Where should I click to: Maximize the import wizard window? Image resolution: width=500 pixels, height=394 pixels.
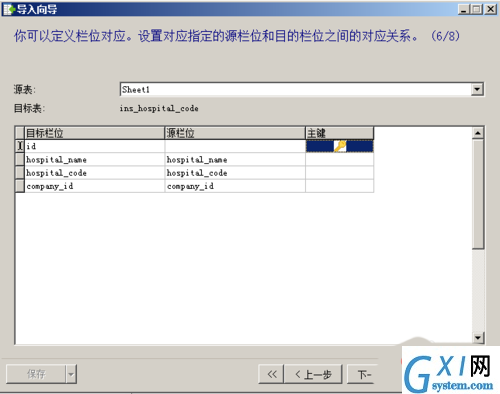(476, 9)
